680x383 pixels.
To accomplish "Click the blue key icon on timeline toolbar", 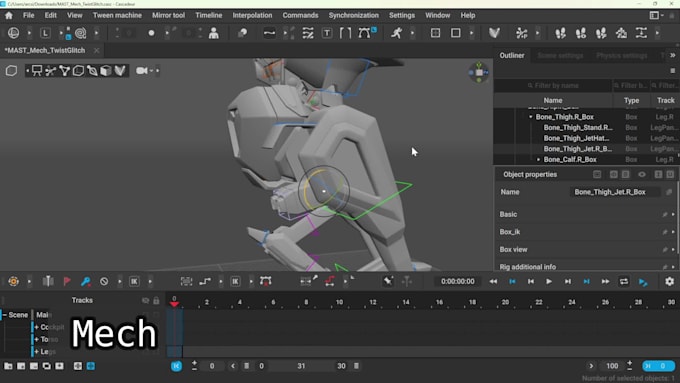I will tap(85, 282).
